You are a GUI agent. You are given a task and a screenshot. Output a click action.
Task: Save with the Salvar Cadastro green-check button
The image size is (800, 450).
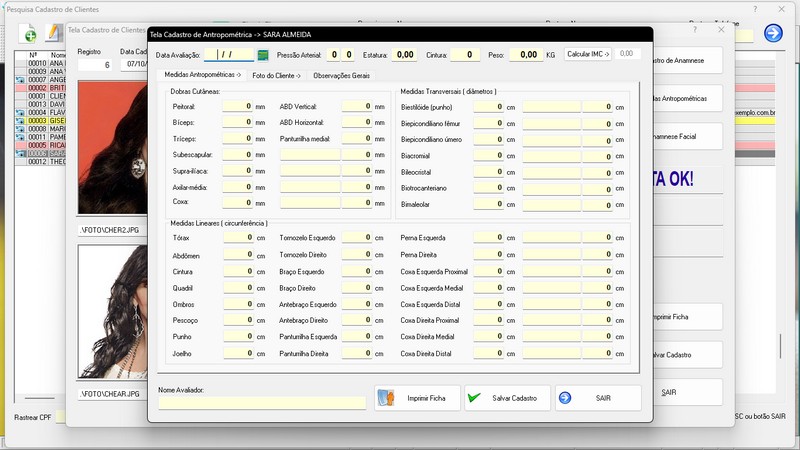pyautogui.click(x=507, y=398)
